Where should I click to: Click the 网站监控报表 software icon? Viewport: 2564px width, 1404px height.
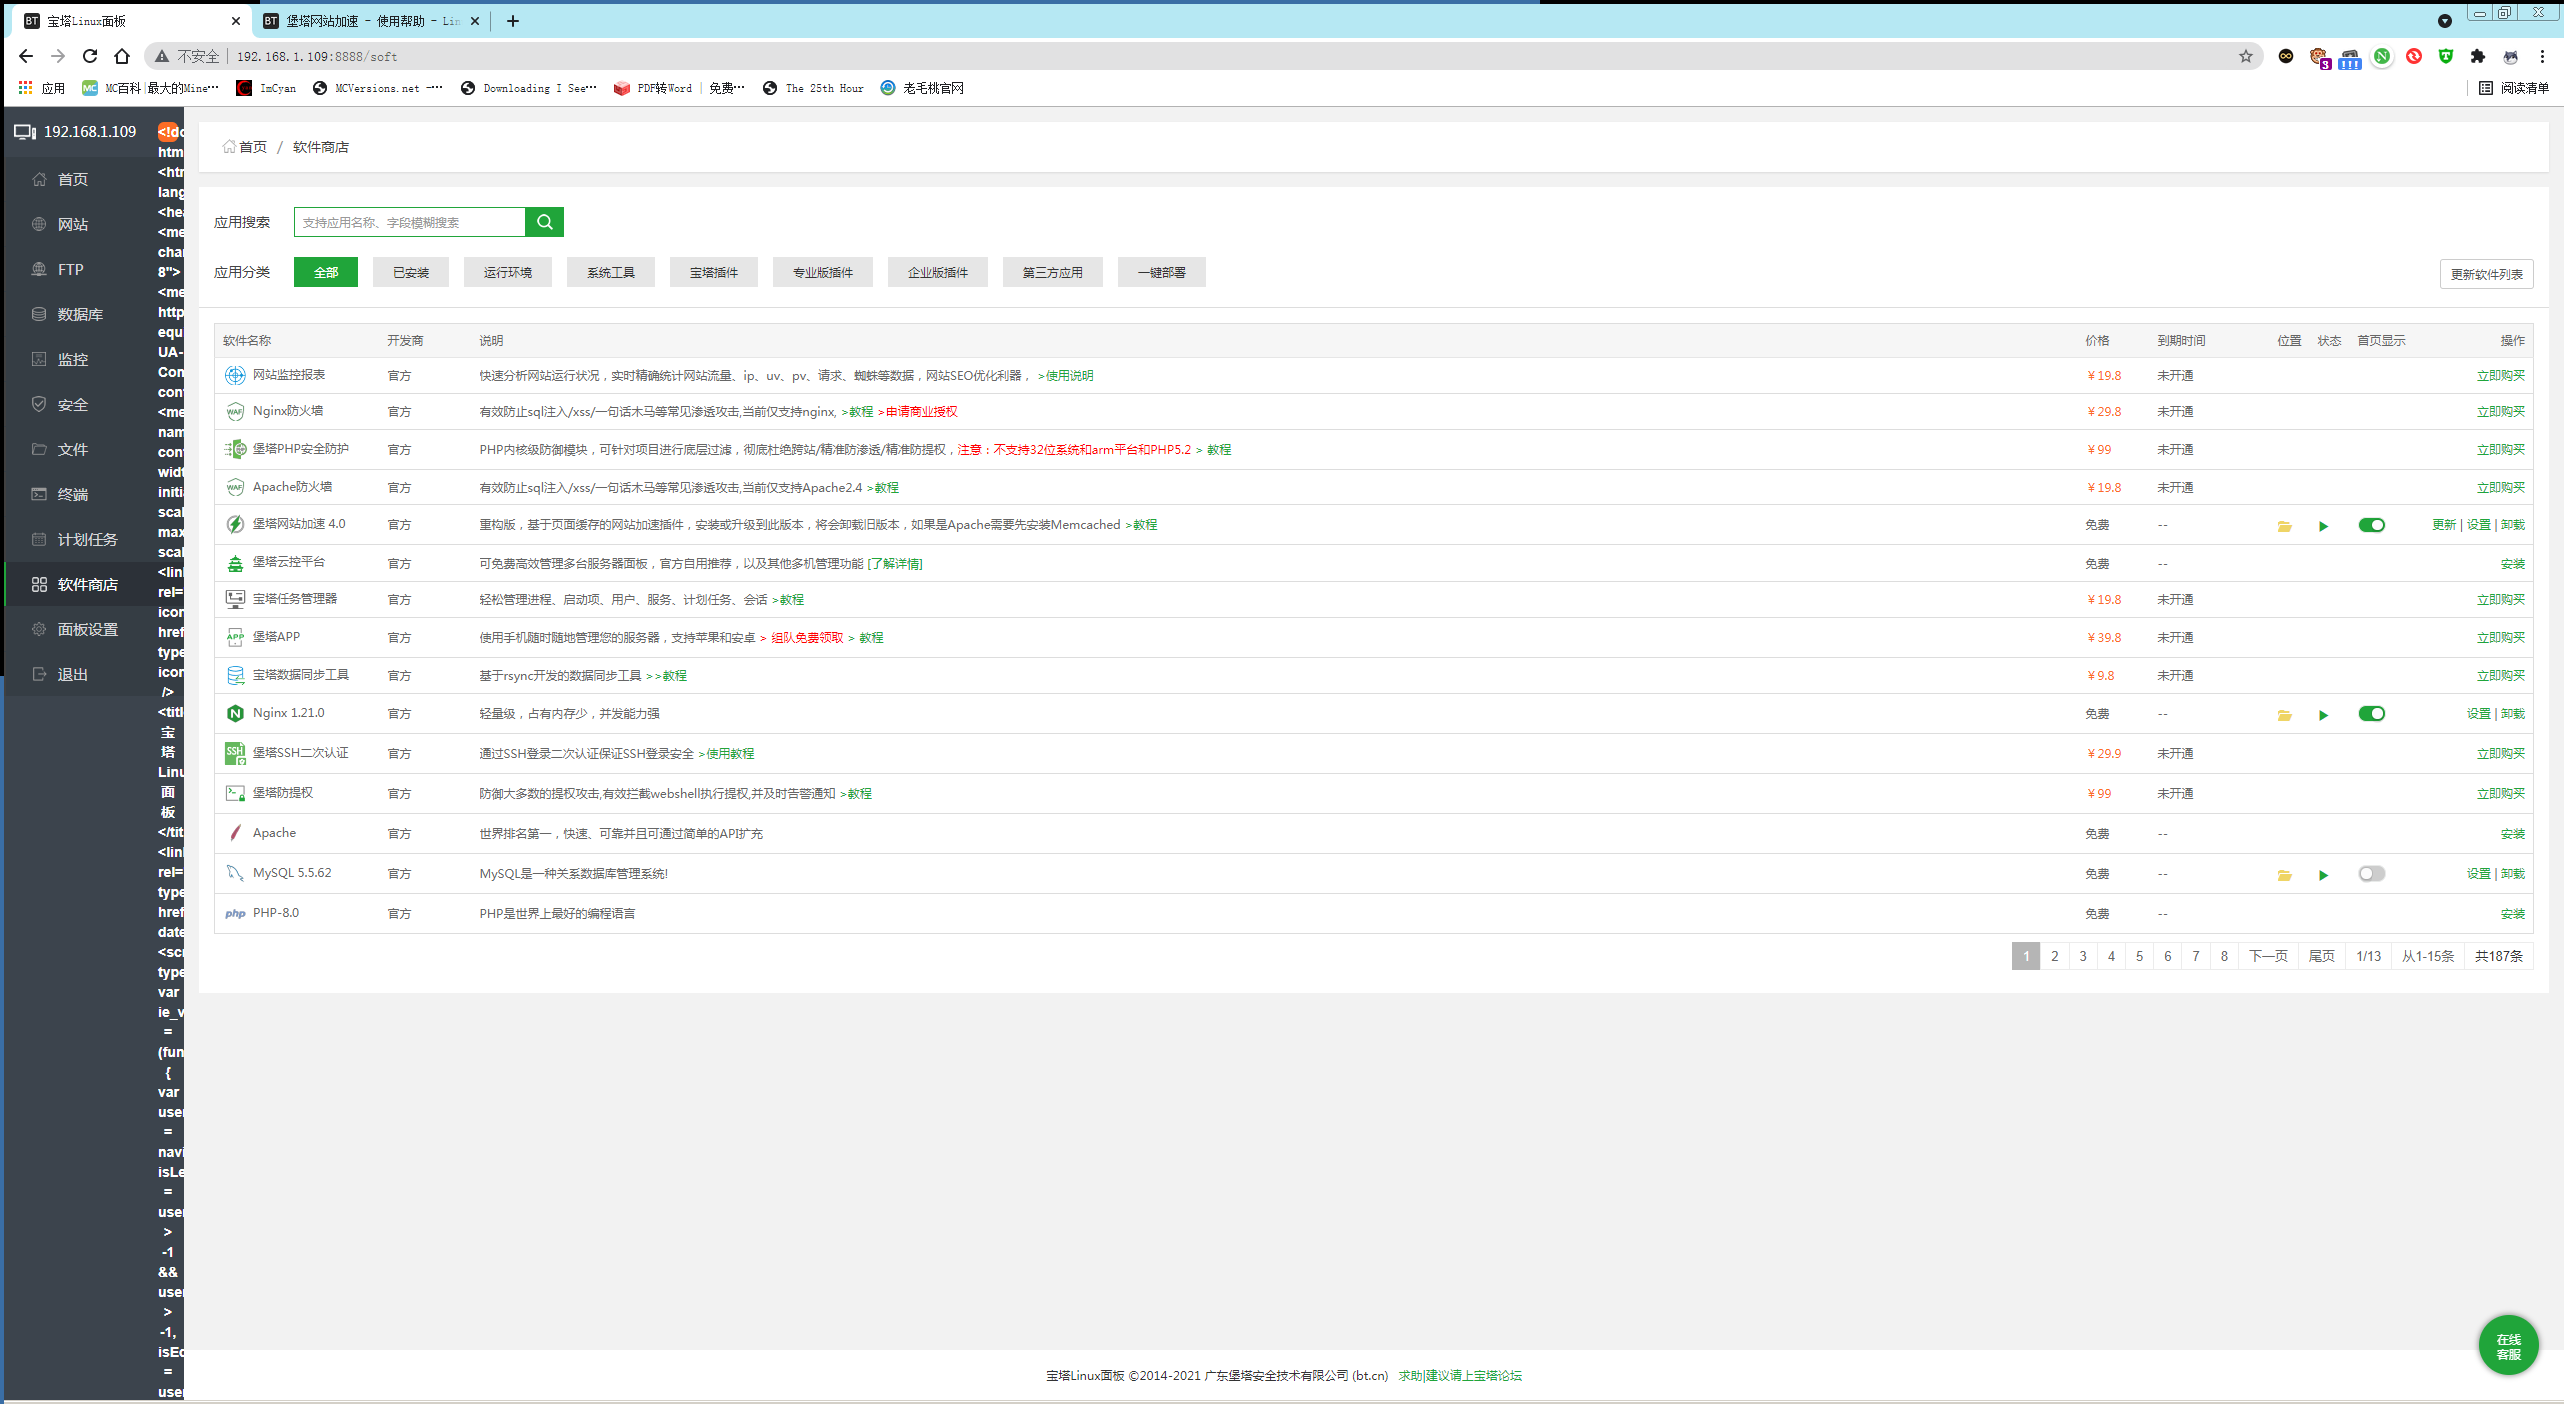235,375
